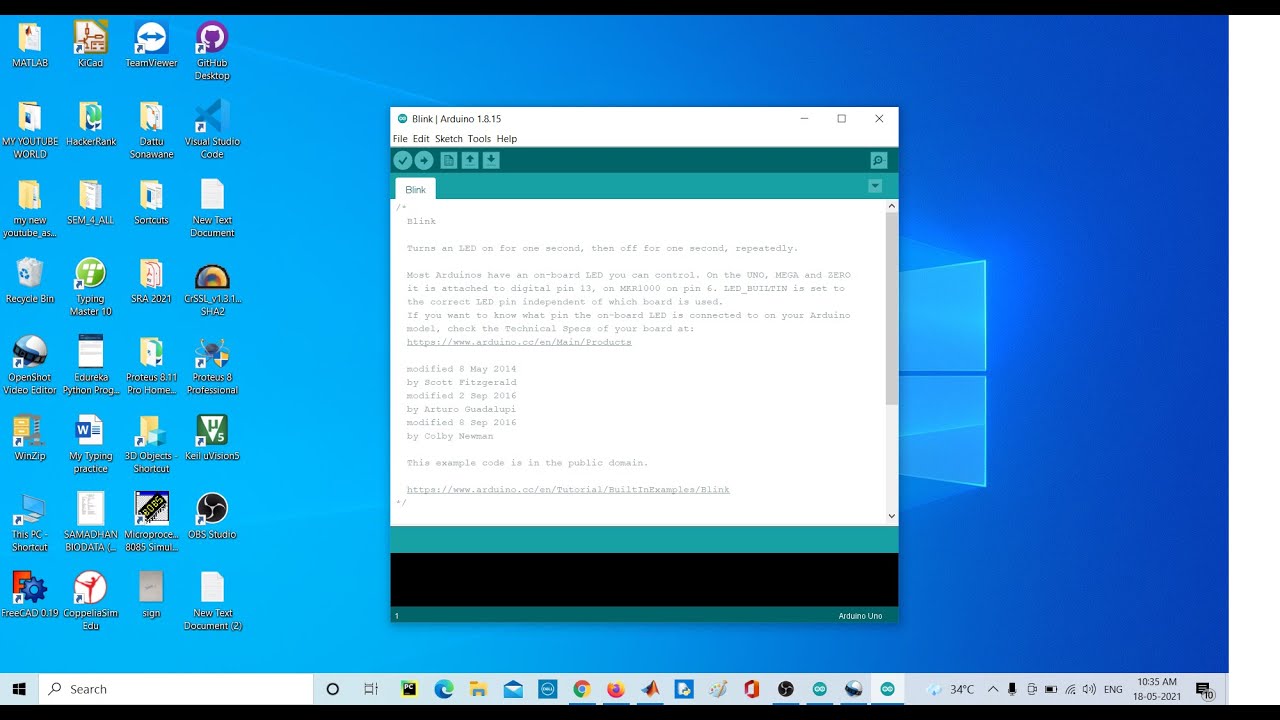Open Microsoft Edge from the taskbar
1280x720 pixels.
point(444,689)
